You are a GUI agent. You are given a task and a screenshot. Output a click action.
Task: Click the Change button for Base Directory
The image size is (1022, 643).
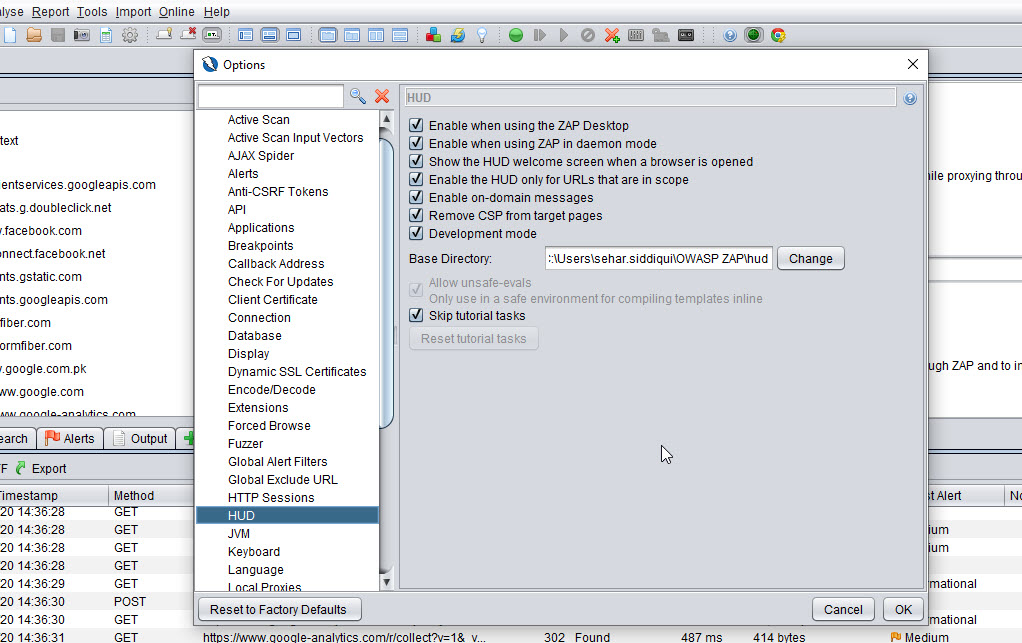[x=810, y=258]
